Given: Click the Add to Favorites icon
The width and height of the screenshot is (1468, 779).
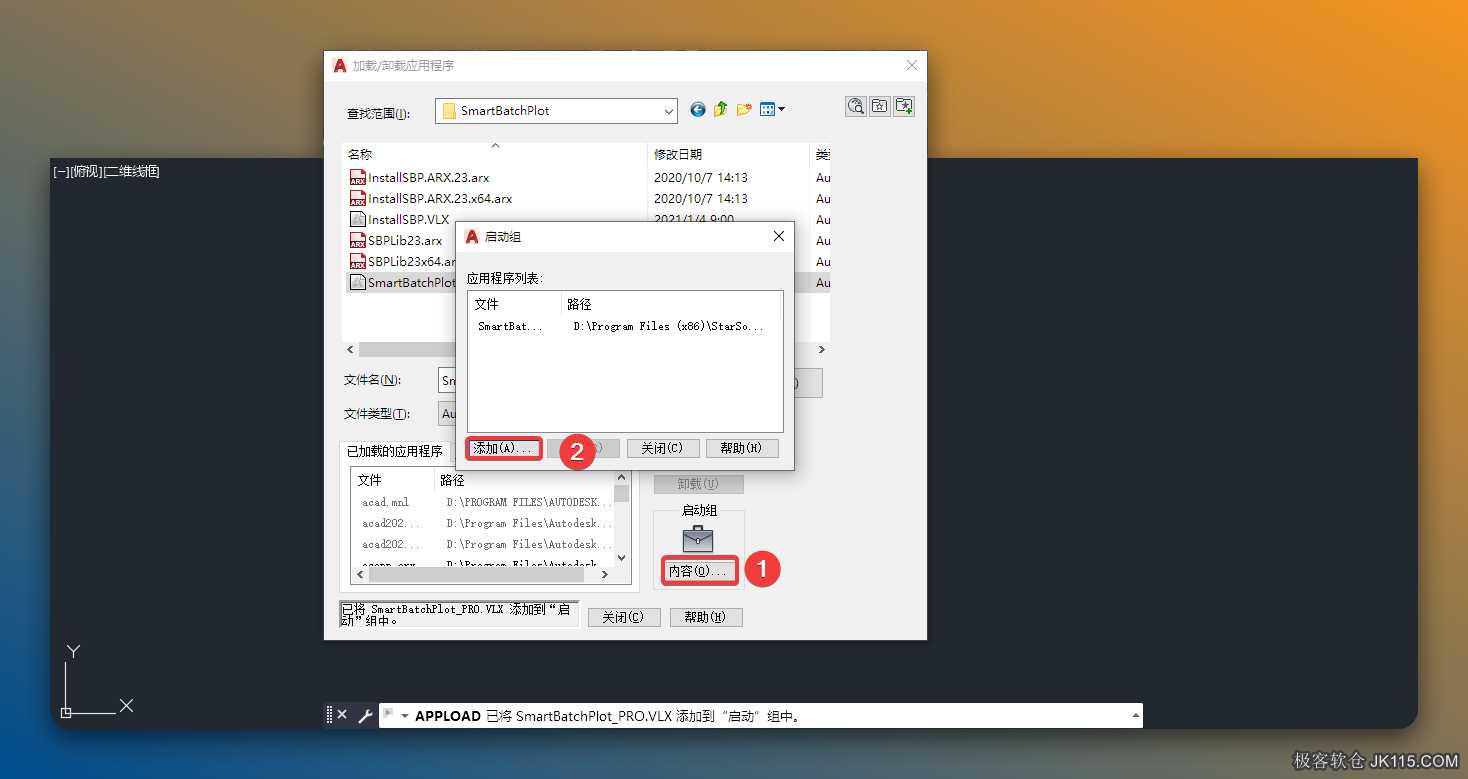Looking at the screenshot, I should point(904,106).
